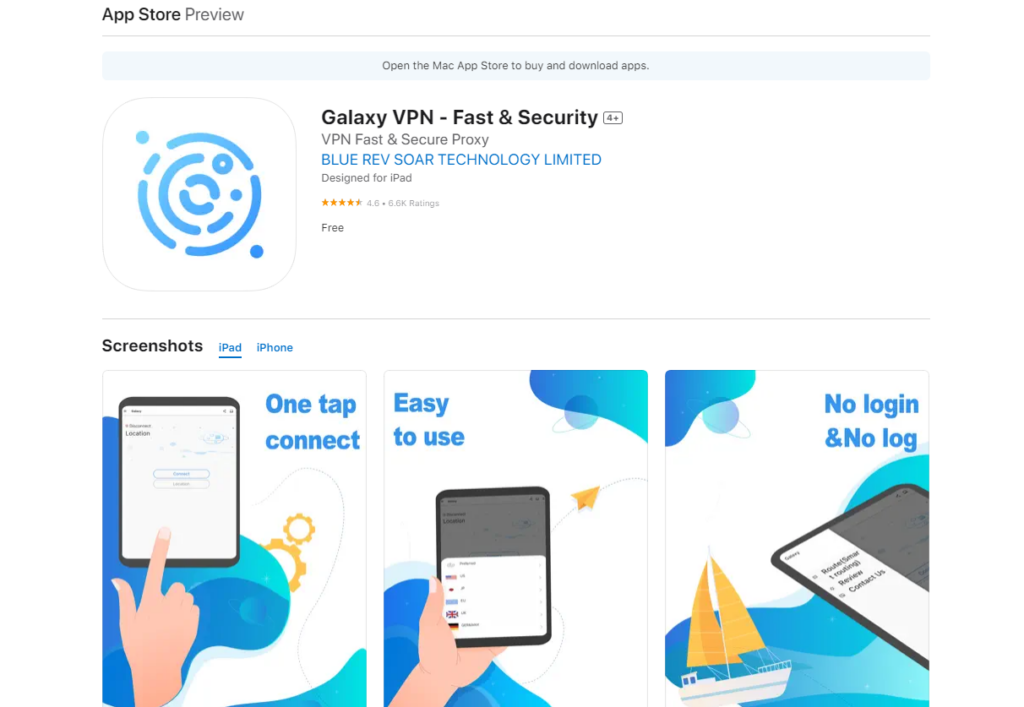Click the orange paper plane illustration

586,497
